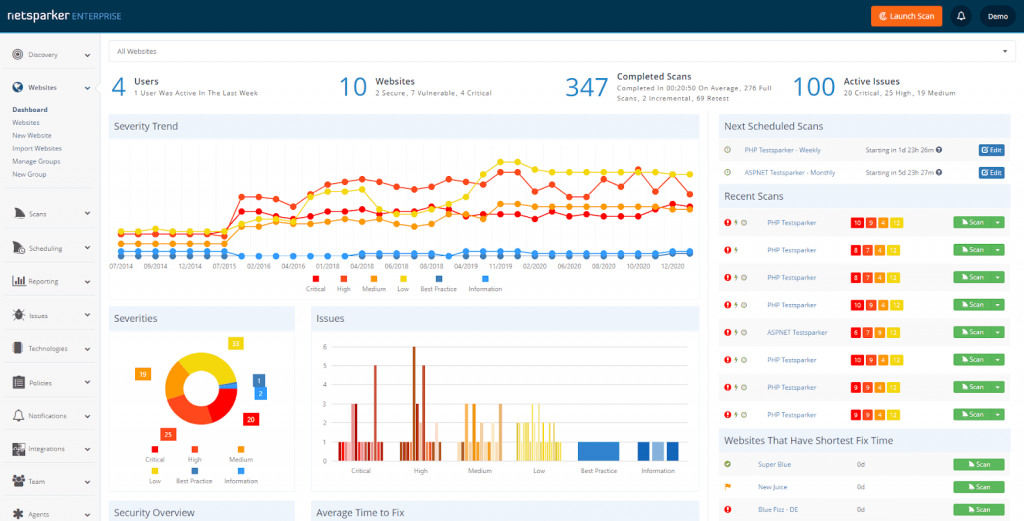Click the Integrations icon in sidebar

[18, 449]
